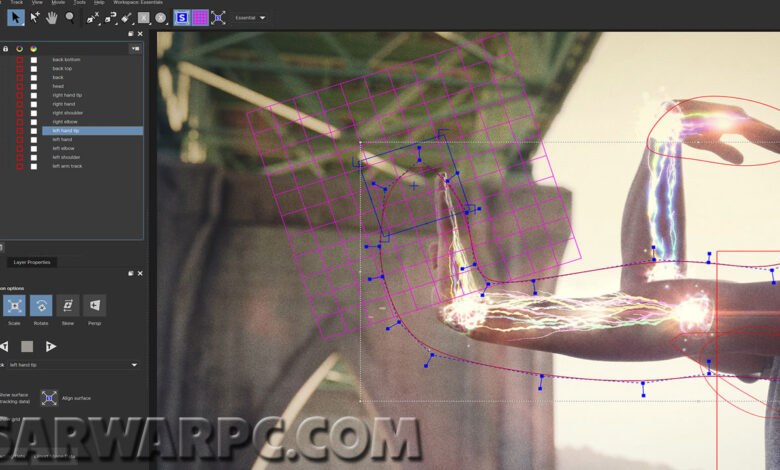780x470 pixels.
Task: Select the left hand tip layer
Action: click(93, 131)
